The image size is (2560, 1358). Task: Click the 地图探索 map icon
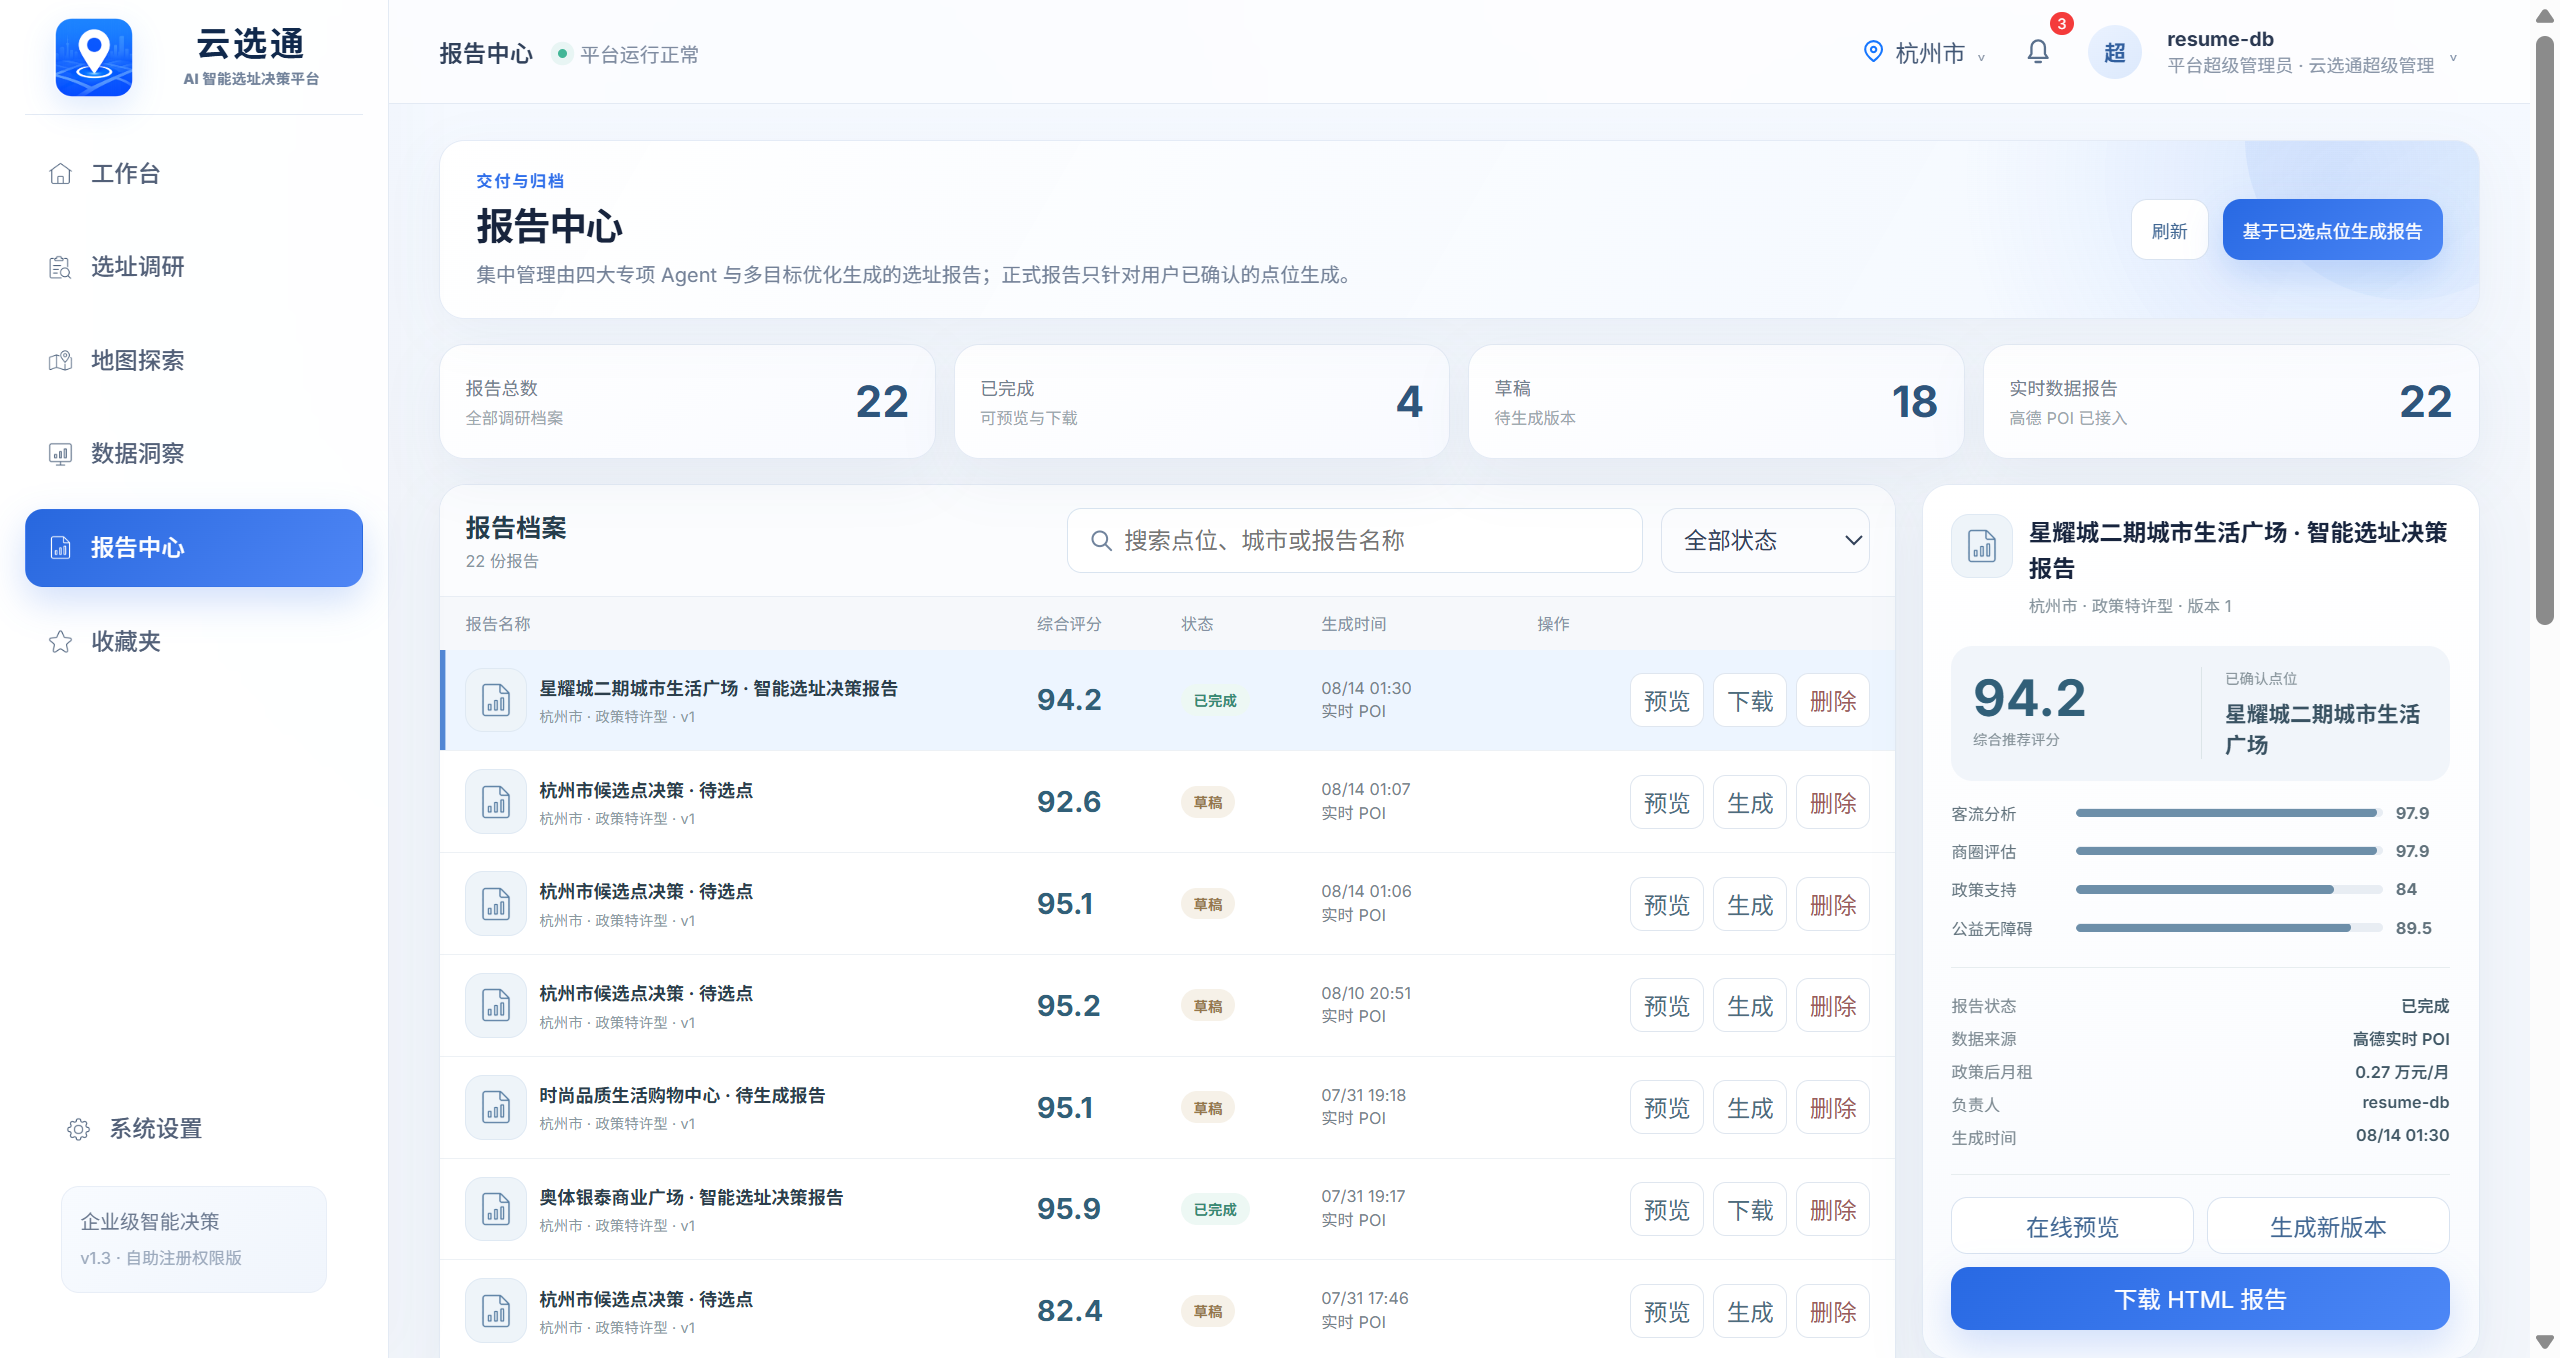[x=60, y=361]
